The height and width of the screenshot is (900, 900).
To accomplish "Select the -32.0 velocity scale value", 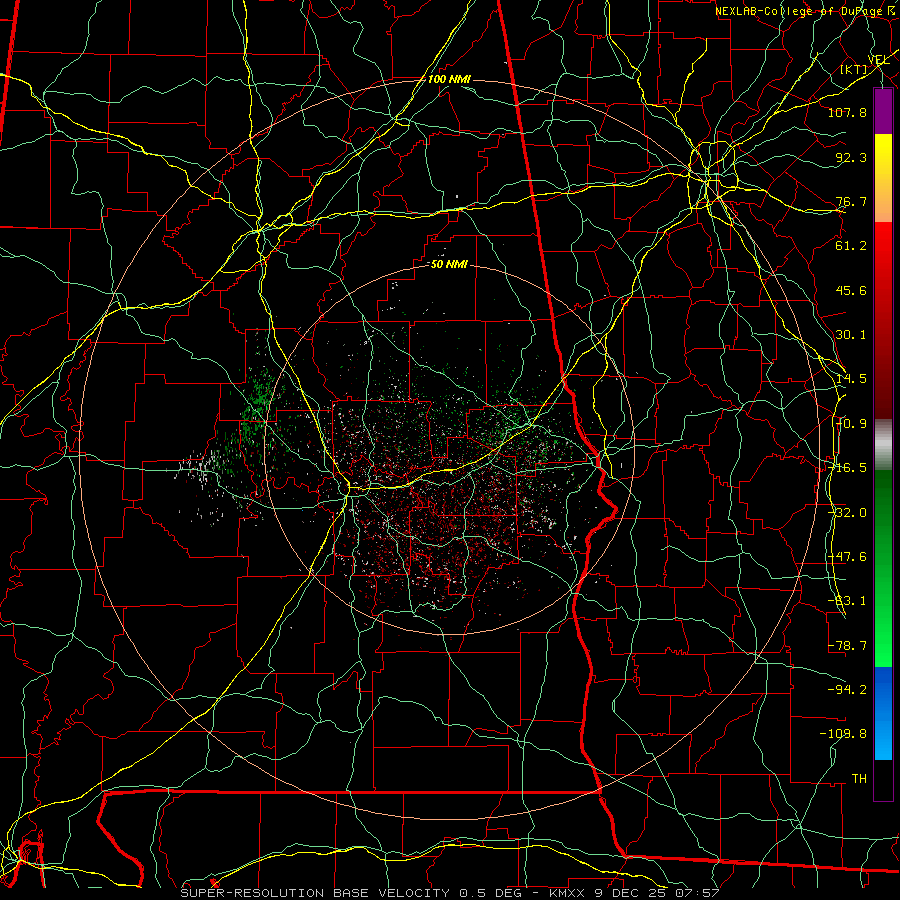I will point(847,513).
